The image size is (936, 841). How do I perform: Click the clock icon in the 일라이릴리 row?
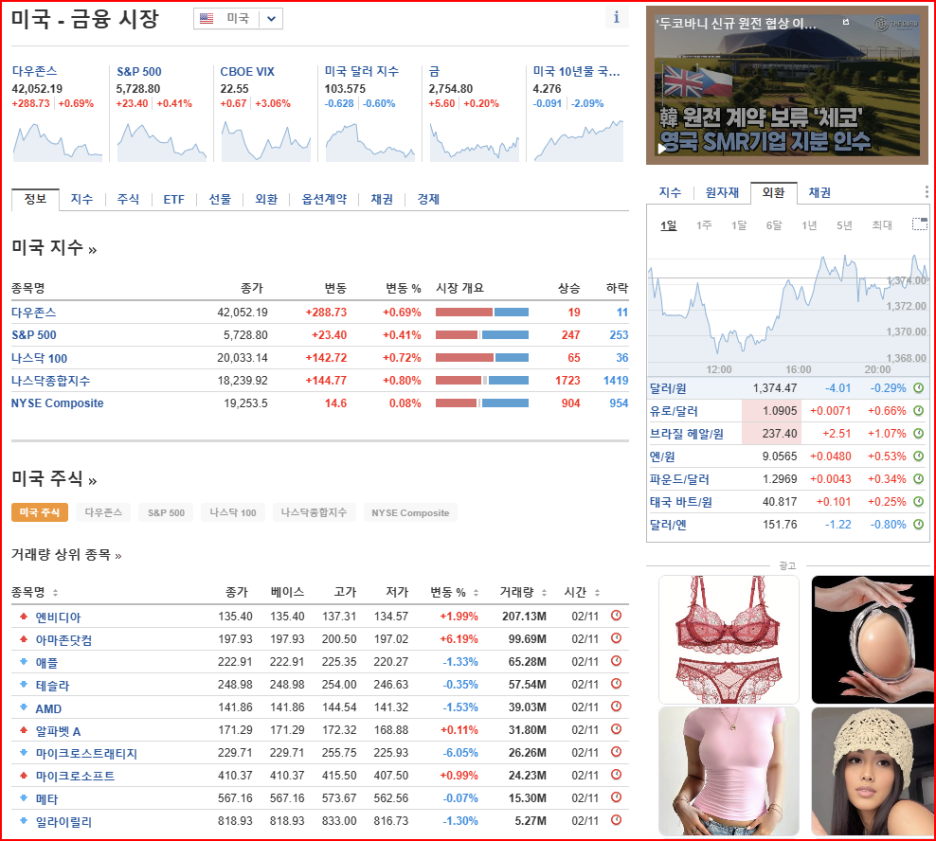[617, 820]
